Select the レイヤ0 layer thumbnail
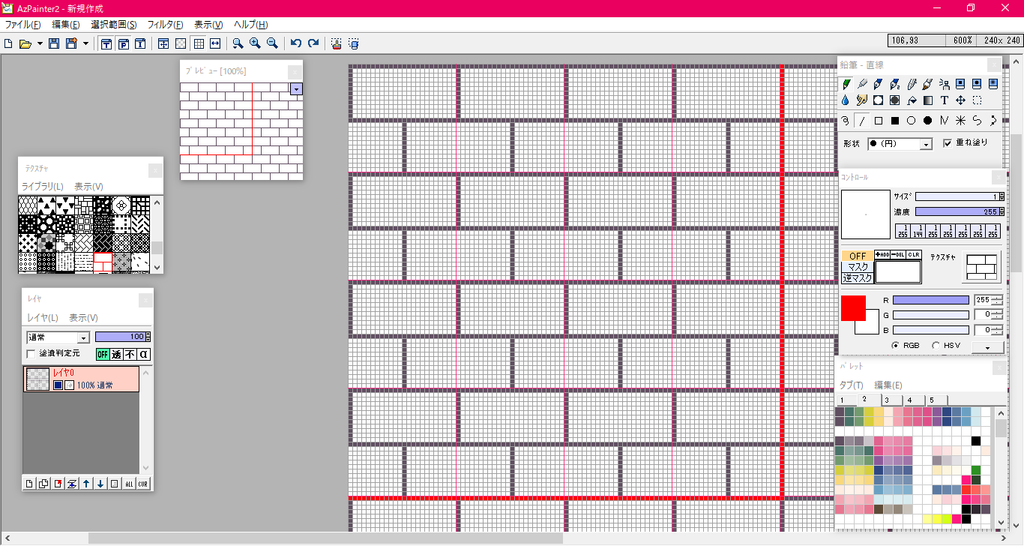Image resolution: width=1024 pixels, height=546 pixels. [37, 379]
